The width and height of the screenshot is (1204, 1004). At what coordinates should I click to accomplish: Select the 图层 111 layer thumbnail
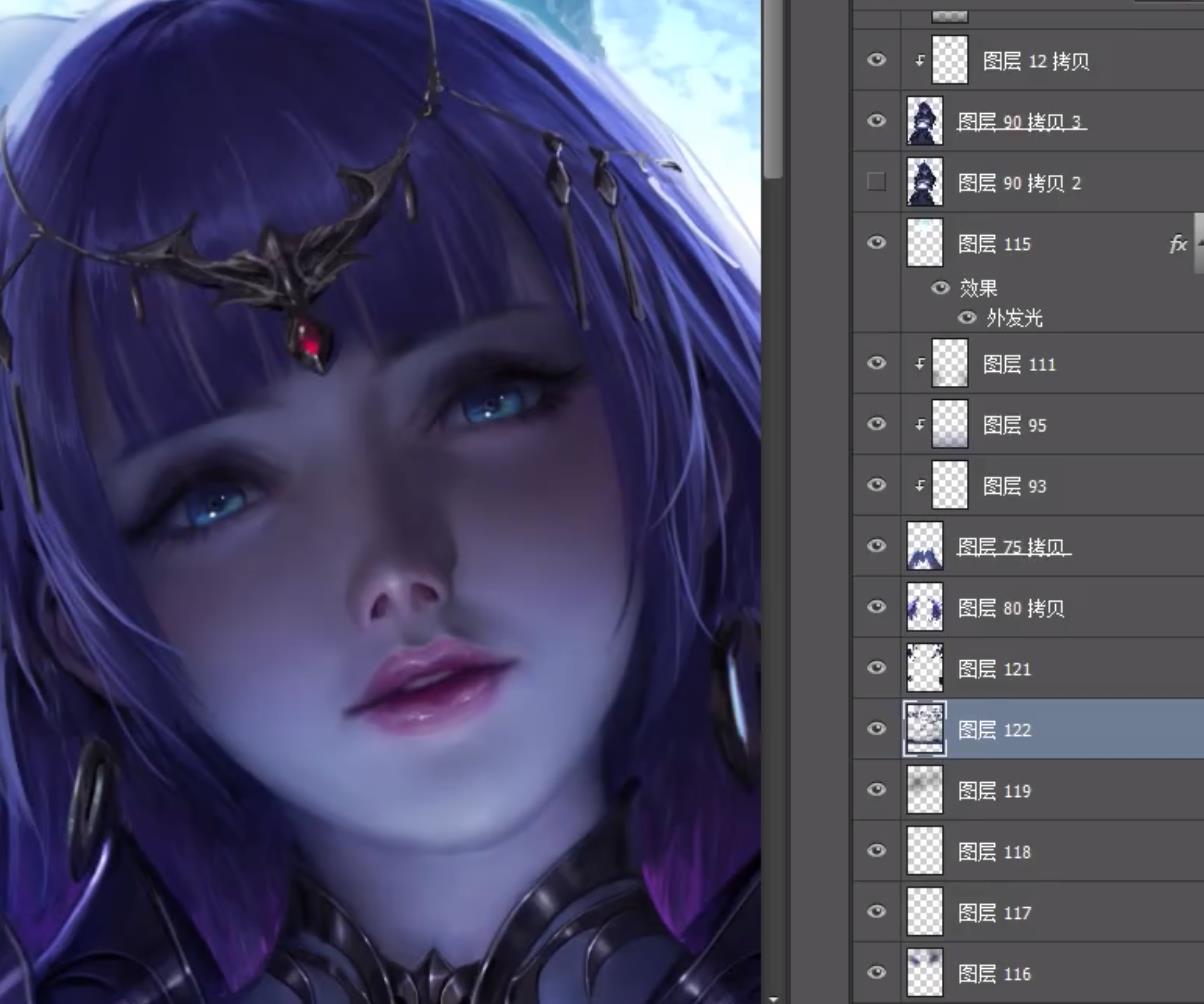click(x=950, y=364)
